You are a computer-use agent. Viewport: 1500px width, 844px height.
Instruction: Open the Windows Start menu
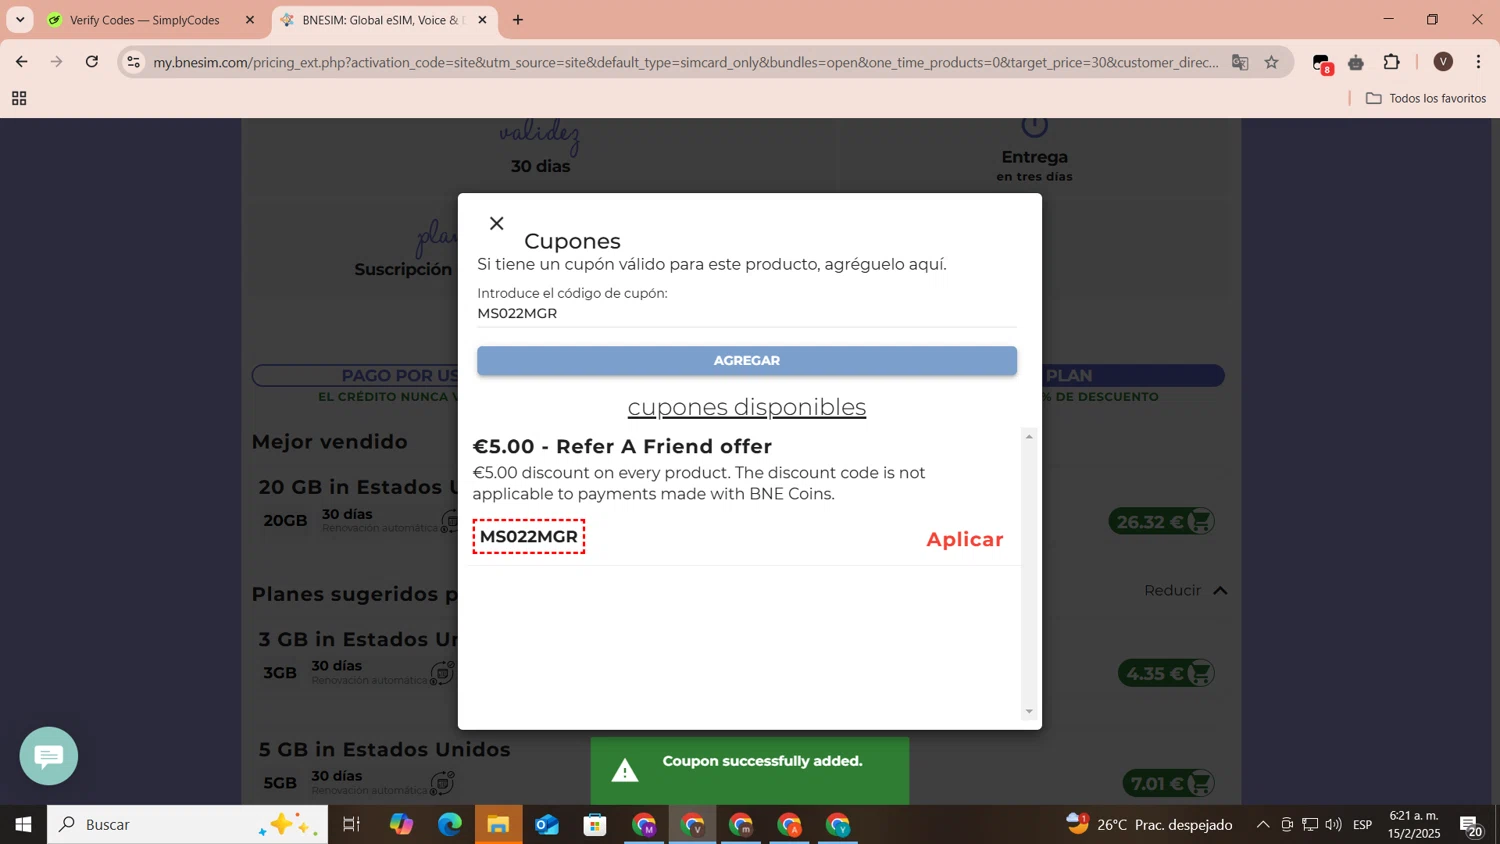pyautogui.click(x=23, y=825)
